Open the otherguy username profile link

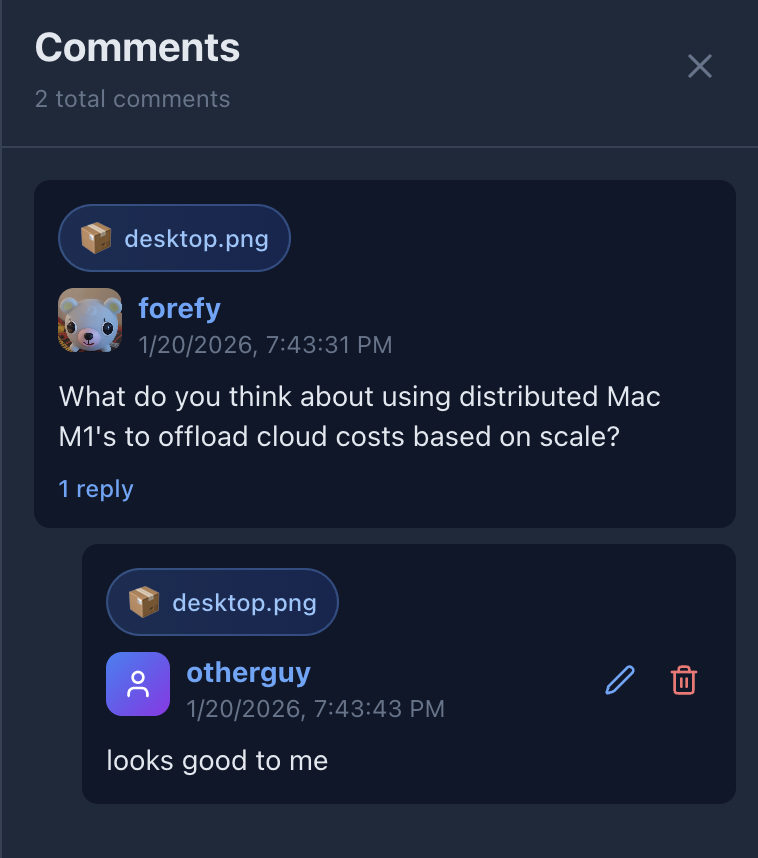coord(248,673)
